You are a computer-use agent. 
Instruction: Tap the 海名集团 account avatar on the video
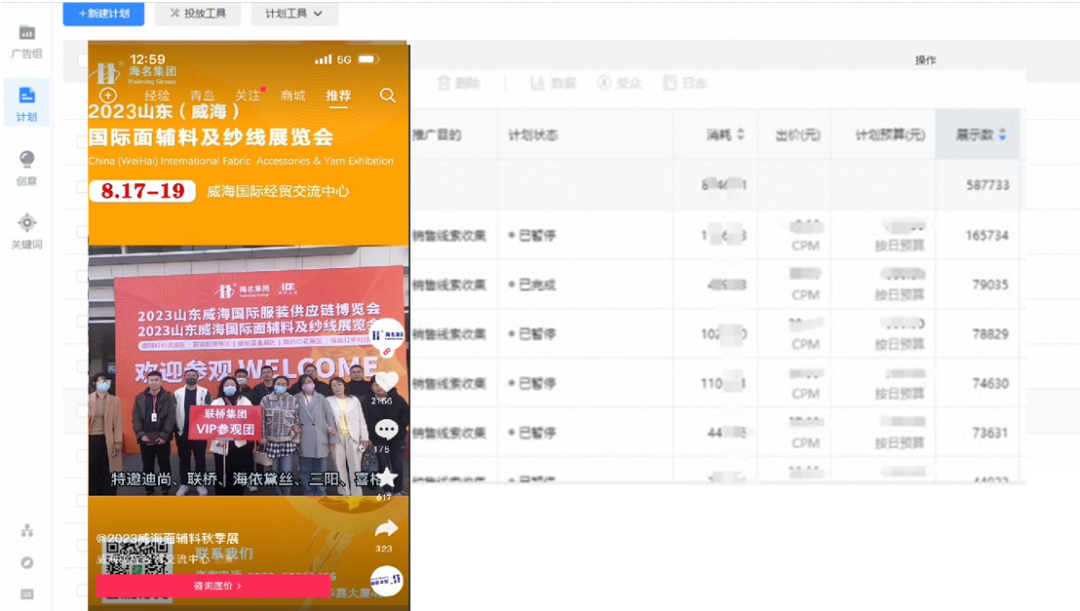(386, 336)
